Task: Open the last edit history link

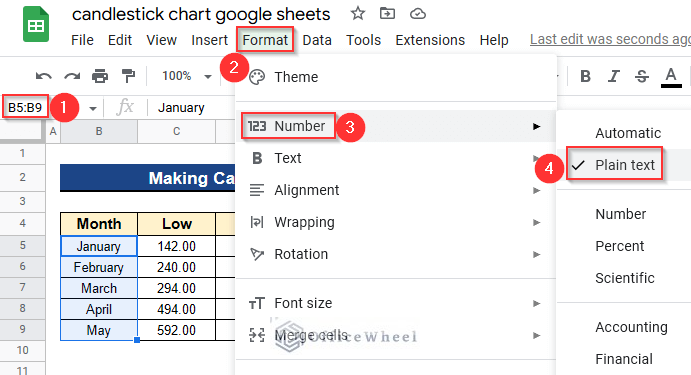Action: tap(610, 39)
